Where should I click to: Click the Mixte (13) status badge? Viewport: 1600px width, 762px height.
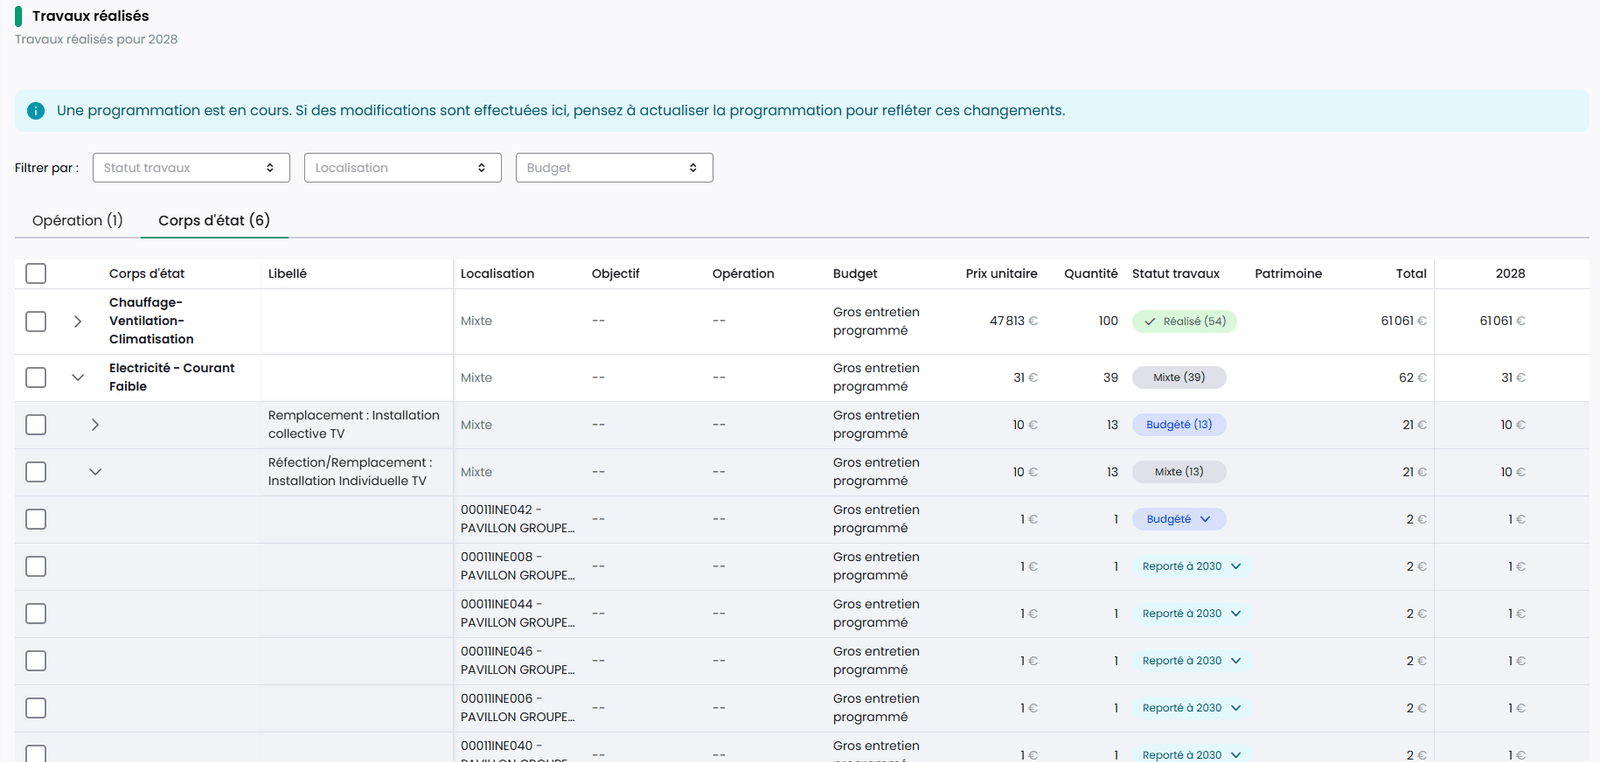tap(1179, 471)
